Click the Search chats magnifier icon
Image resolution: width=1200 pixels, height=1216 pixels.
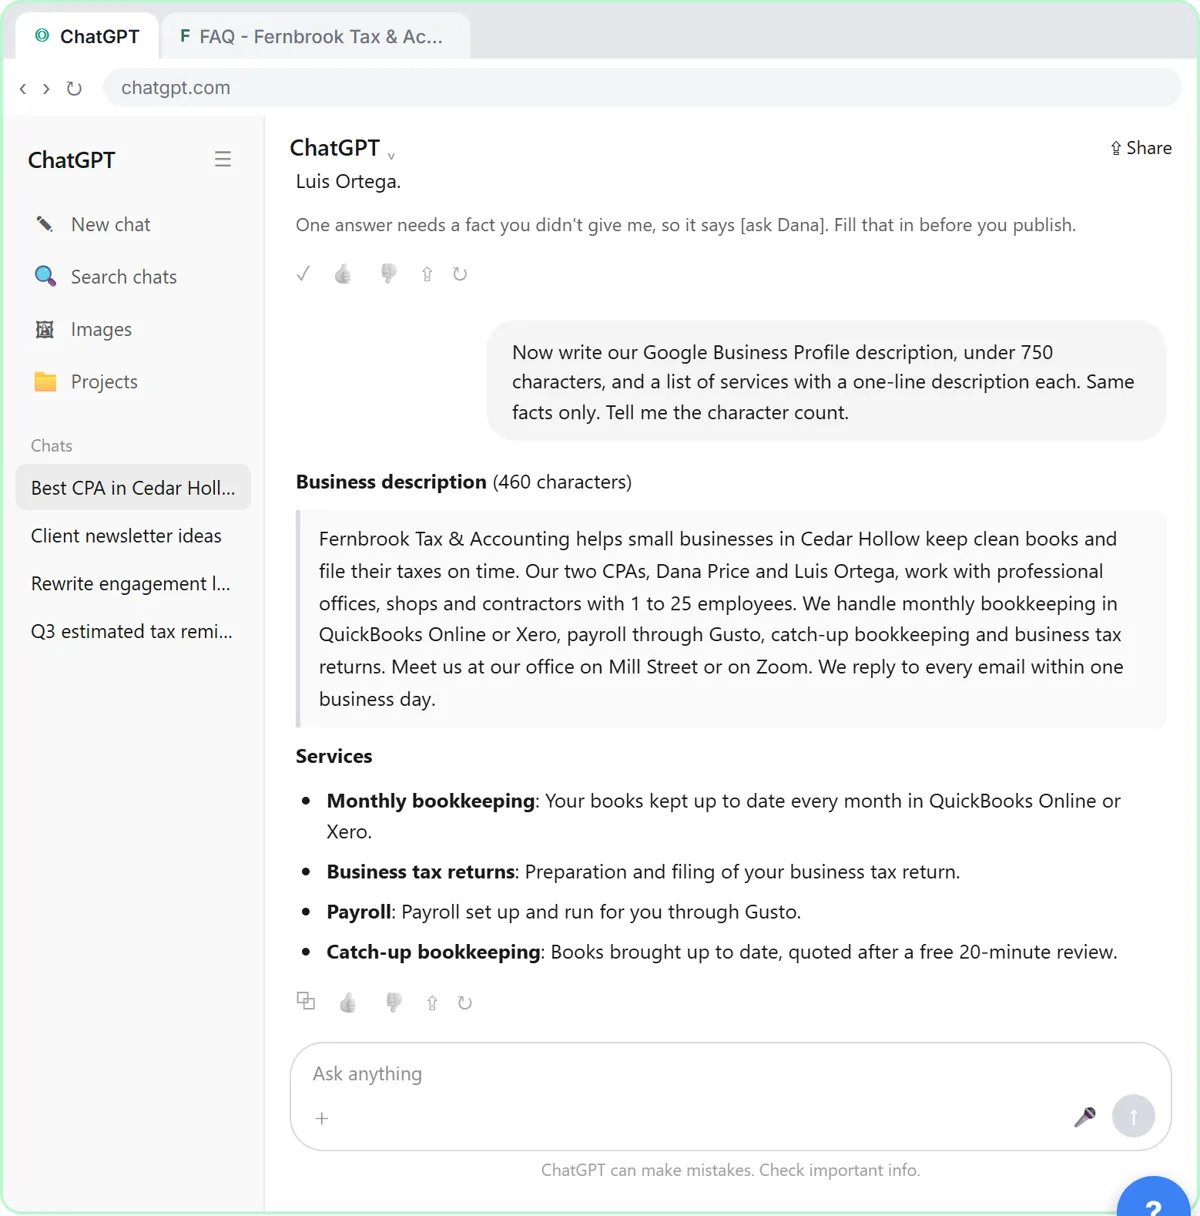tap(45, 276)
